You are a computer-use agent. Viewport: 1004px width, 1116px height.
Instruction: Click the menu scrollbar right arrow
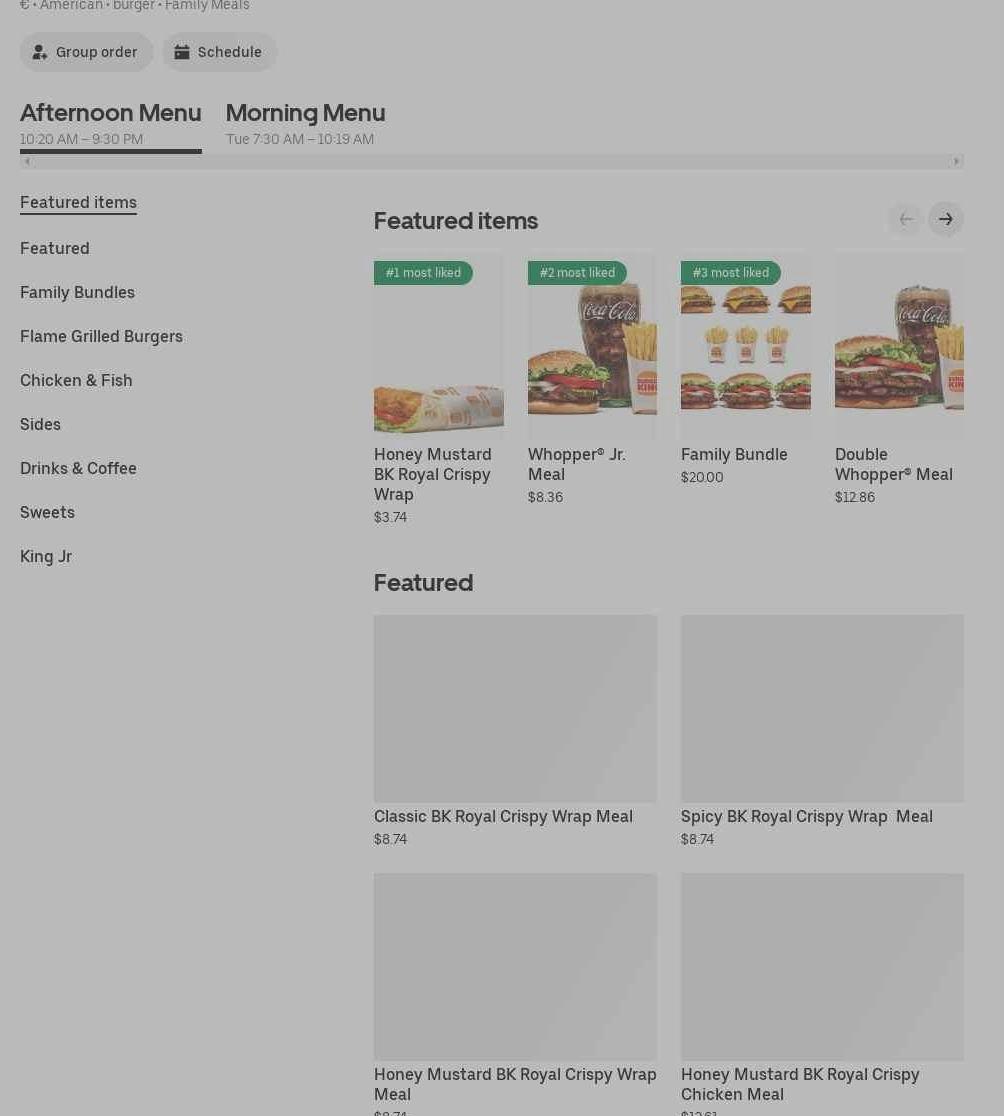pos(956,161)
